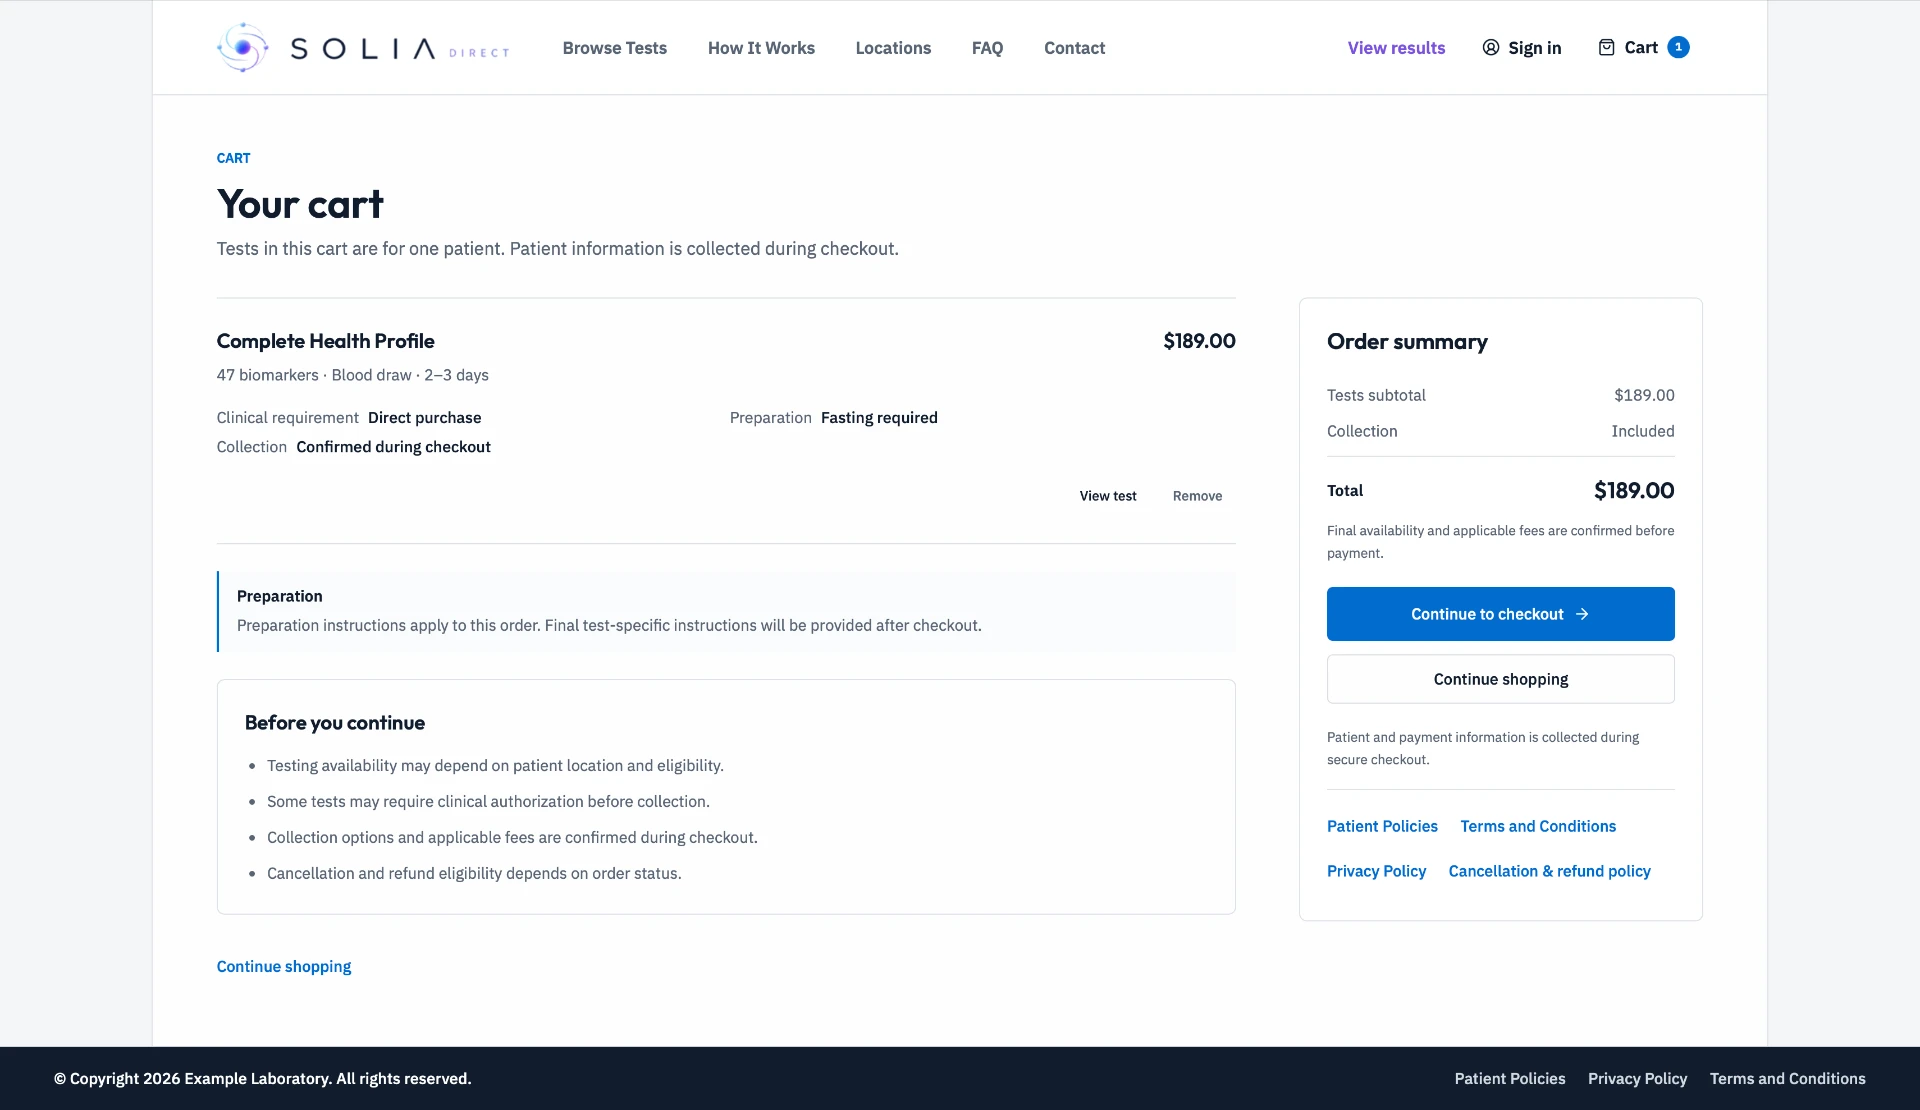The height and width of the screenshot is (1110, 1920).
Task: Open Patient Policies link in order summary
Action: point(1382,826)
